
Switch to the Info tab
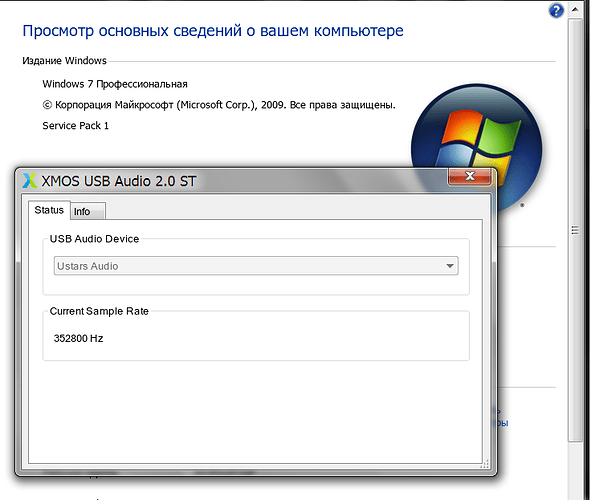pos(87,211)
